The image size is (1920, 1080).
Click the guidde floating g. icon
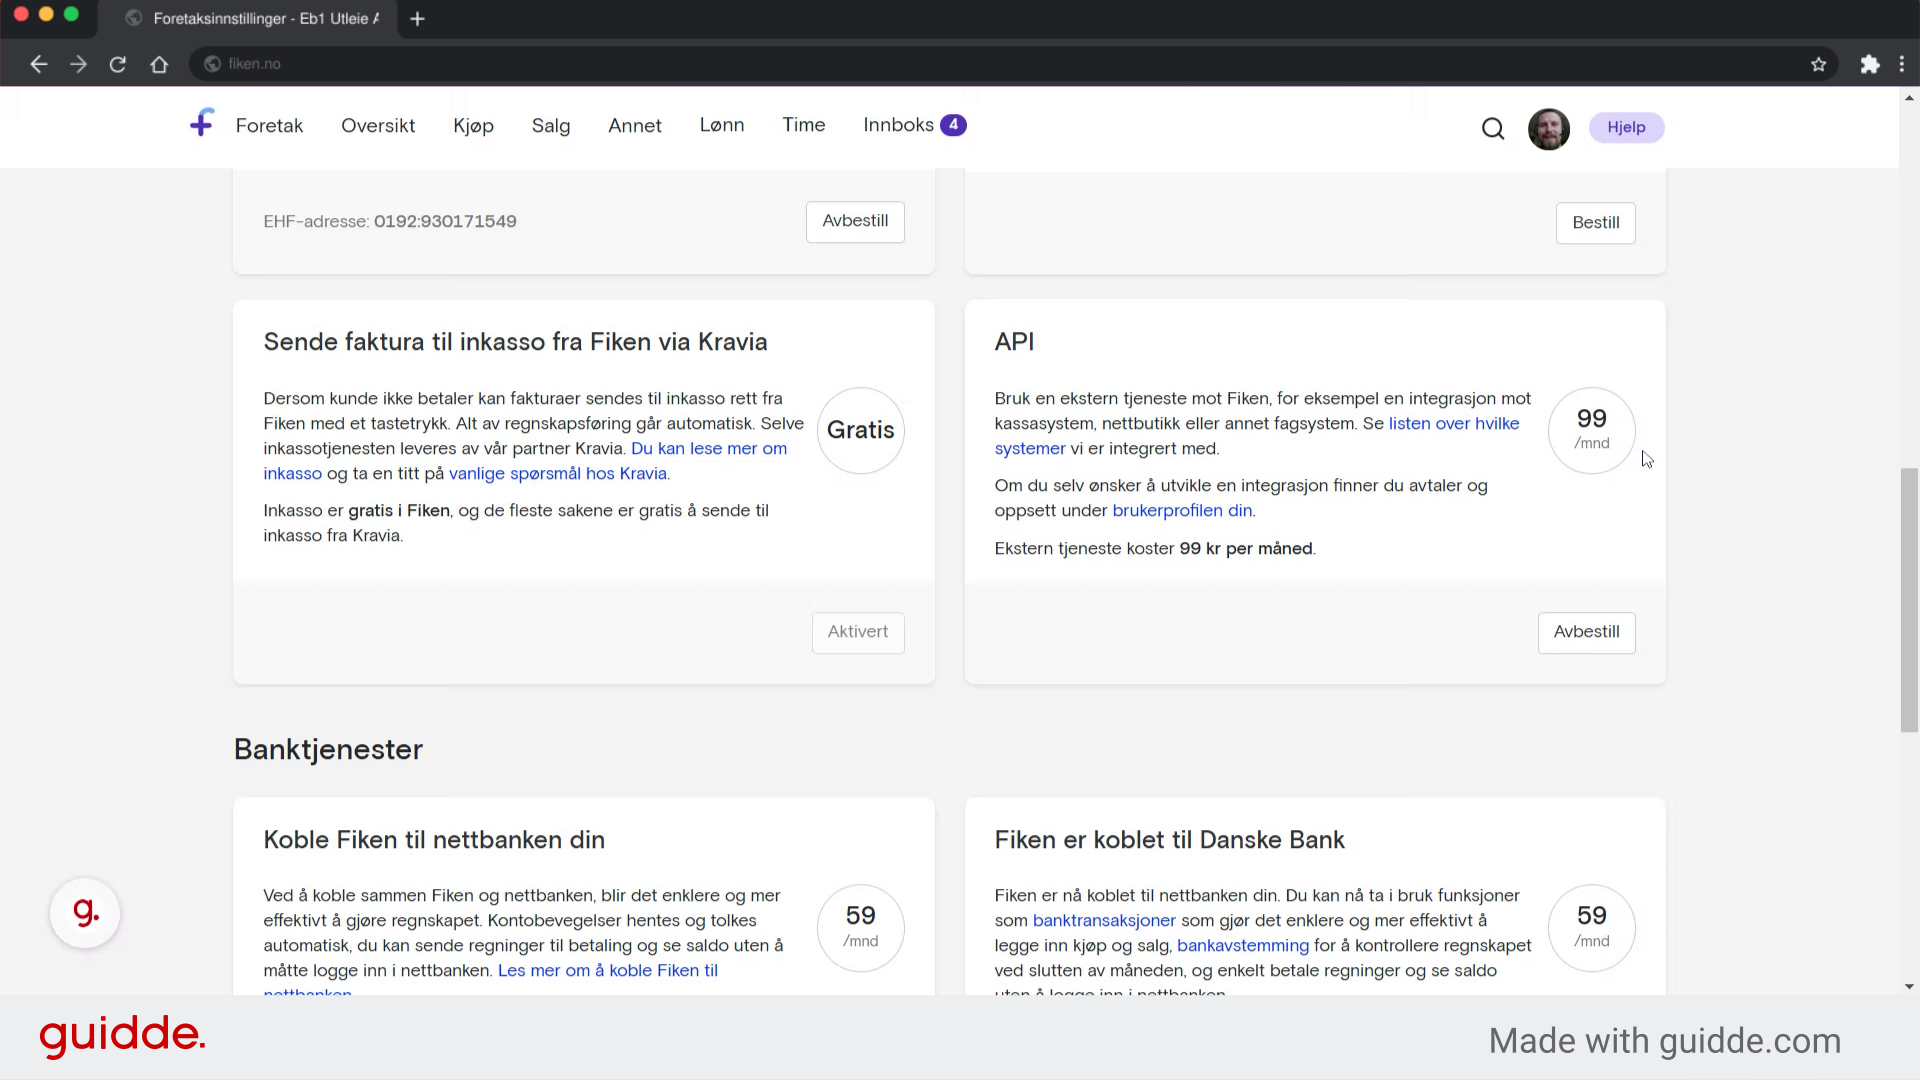coord(85,913)
